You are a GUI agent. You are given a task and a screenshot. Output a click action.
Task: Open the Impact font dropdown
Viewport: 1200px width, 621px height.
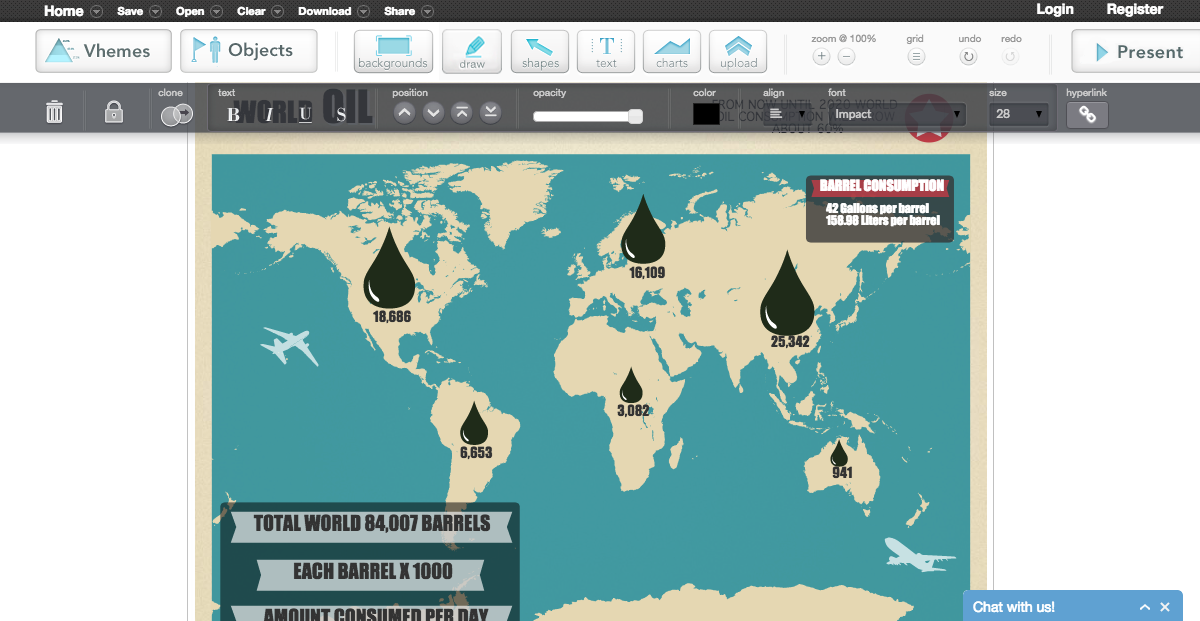pyautogui.click(x=897, y=114)
